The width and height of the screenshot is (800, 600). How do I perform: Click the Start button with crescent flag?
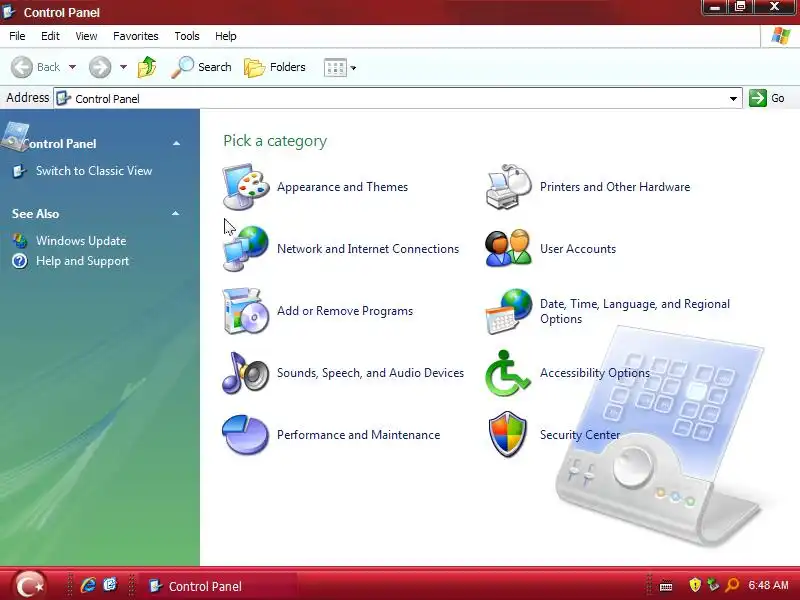click(x=29, y=585)
